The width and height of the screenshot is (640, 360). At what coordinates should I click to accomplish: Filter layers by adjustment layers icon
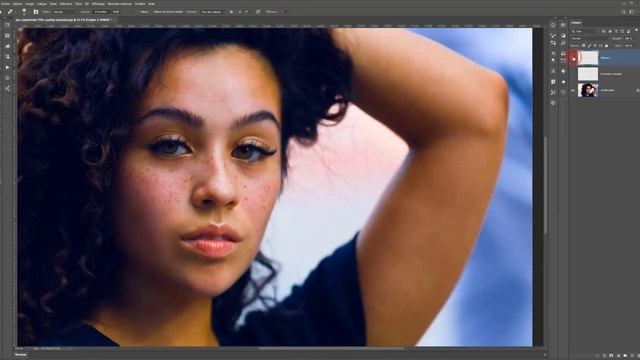(610, 31)
